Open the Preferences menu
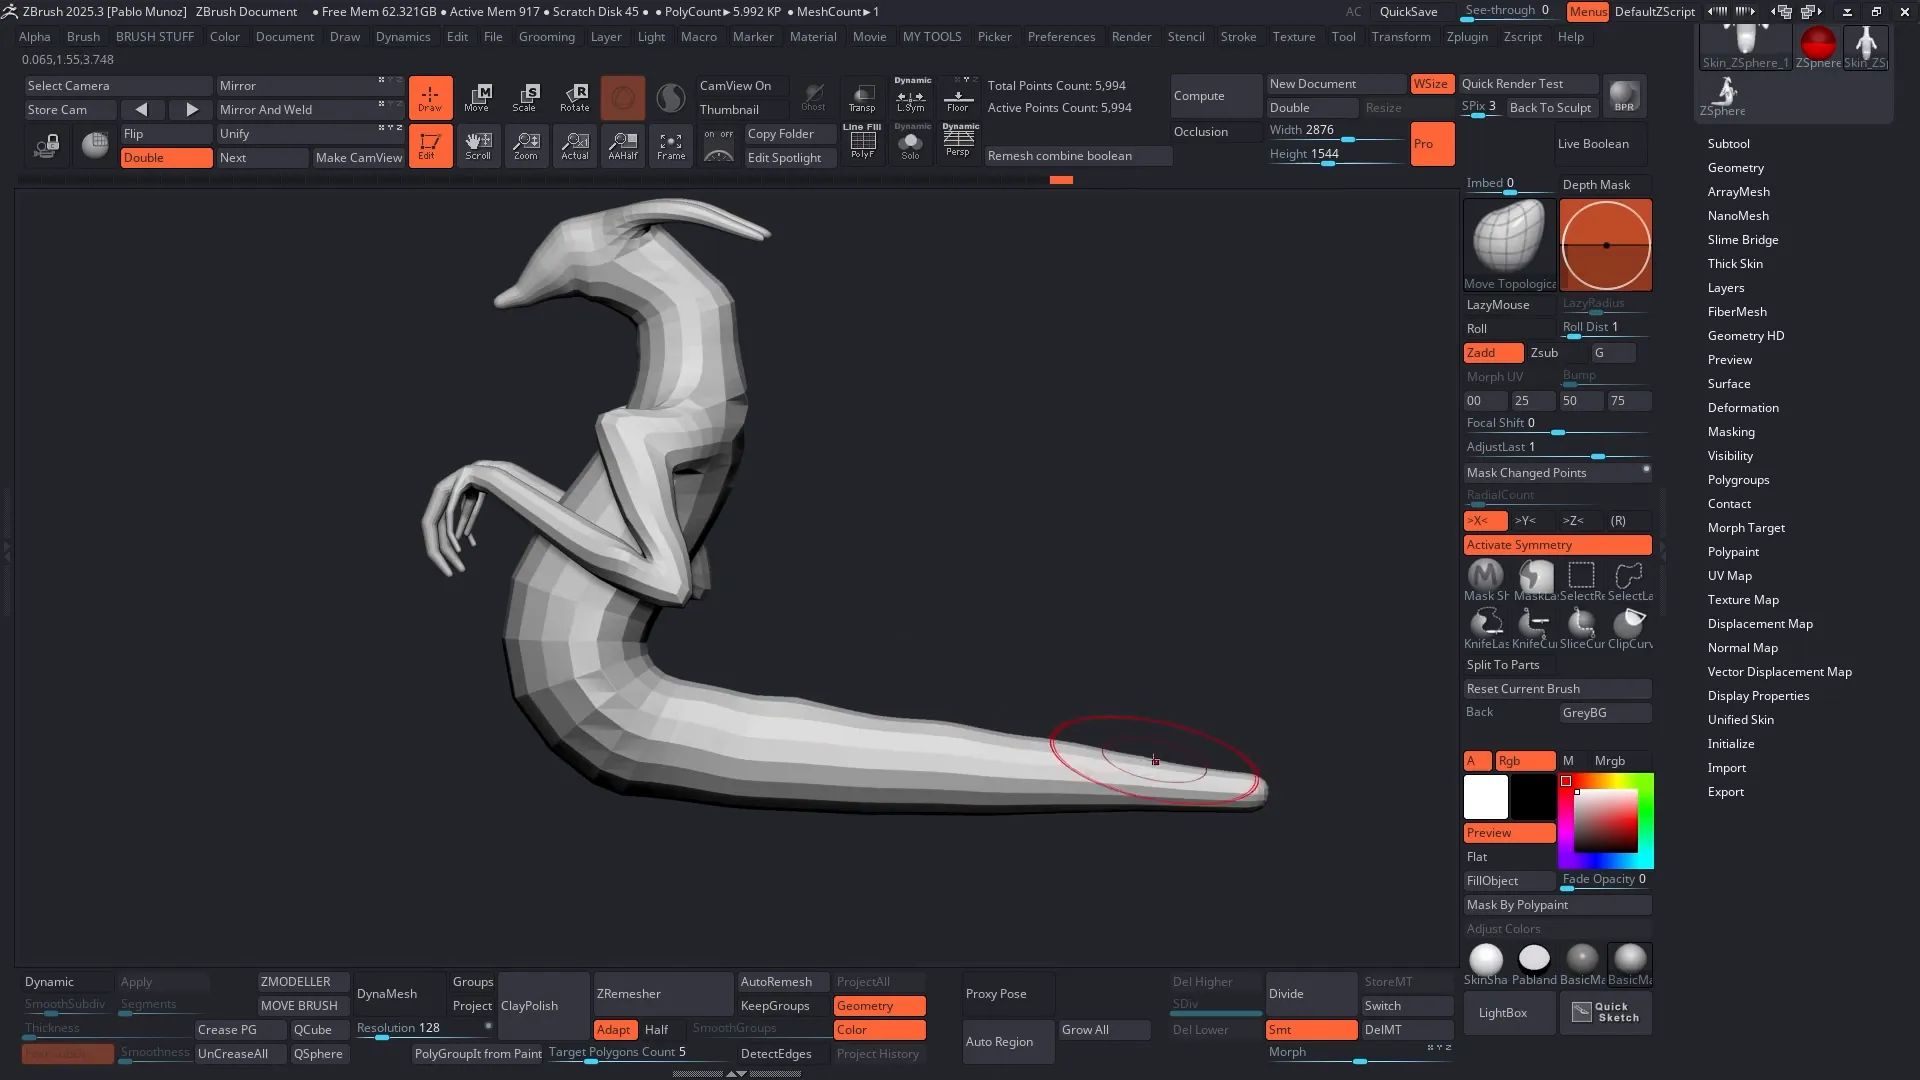The width and height of the screenshot is (1920, 1080). point(1061,37)
